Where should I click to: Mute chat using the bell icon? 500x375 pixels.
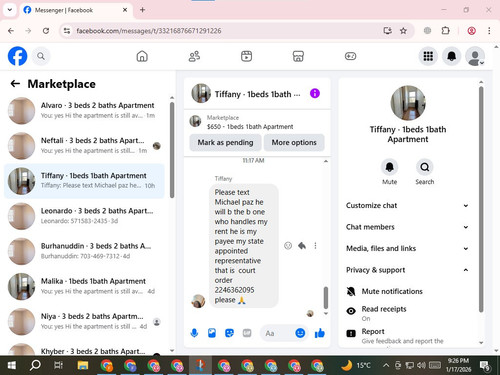coord(389,167)
